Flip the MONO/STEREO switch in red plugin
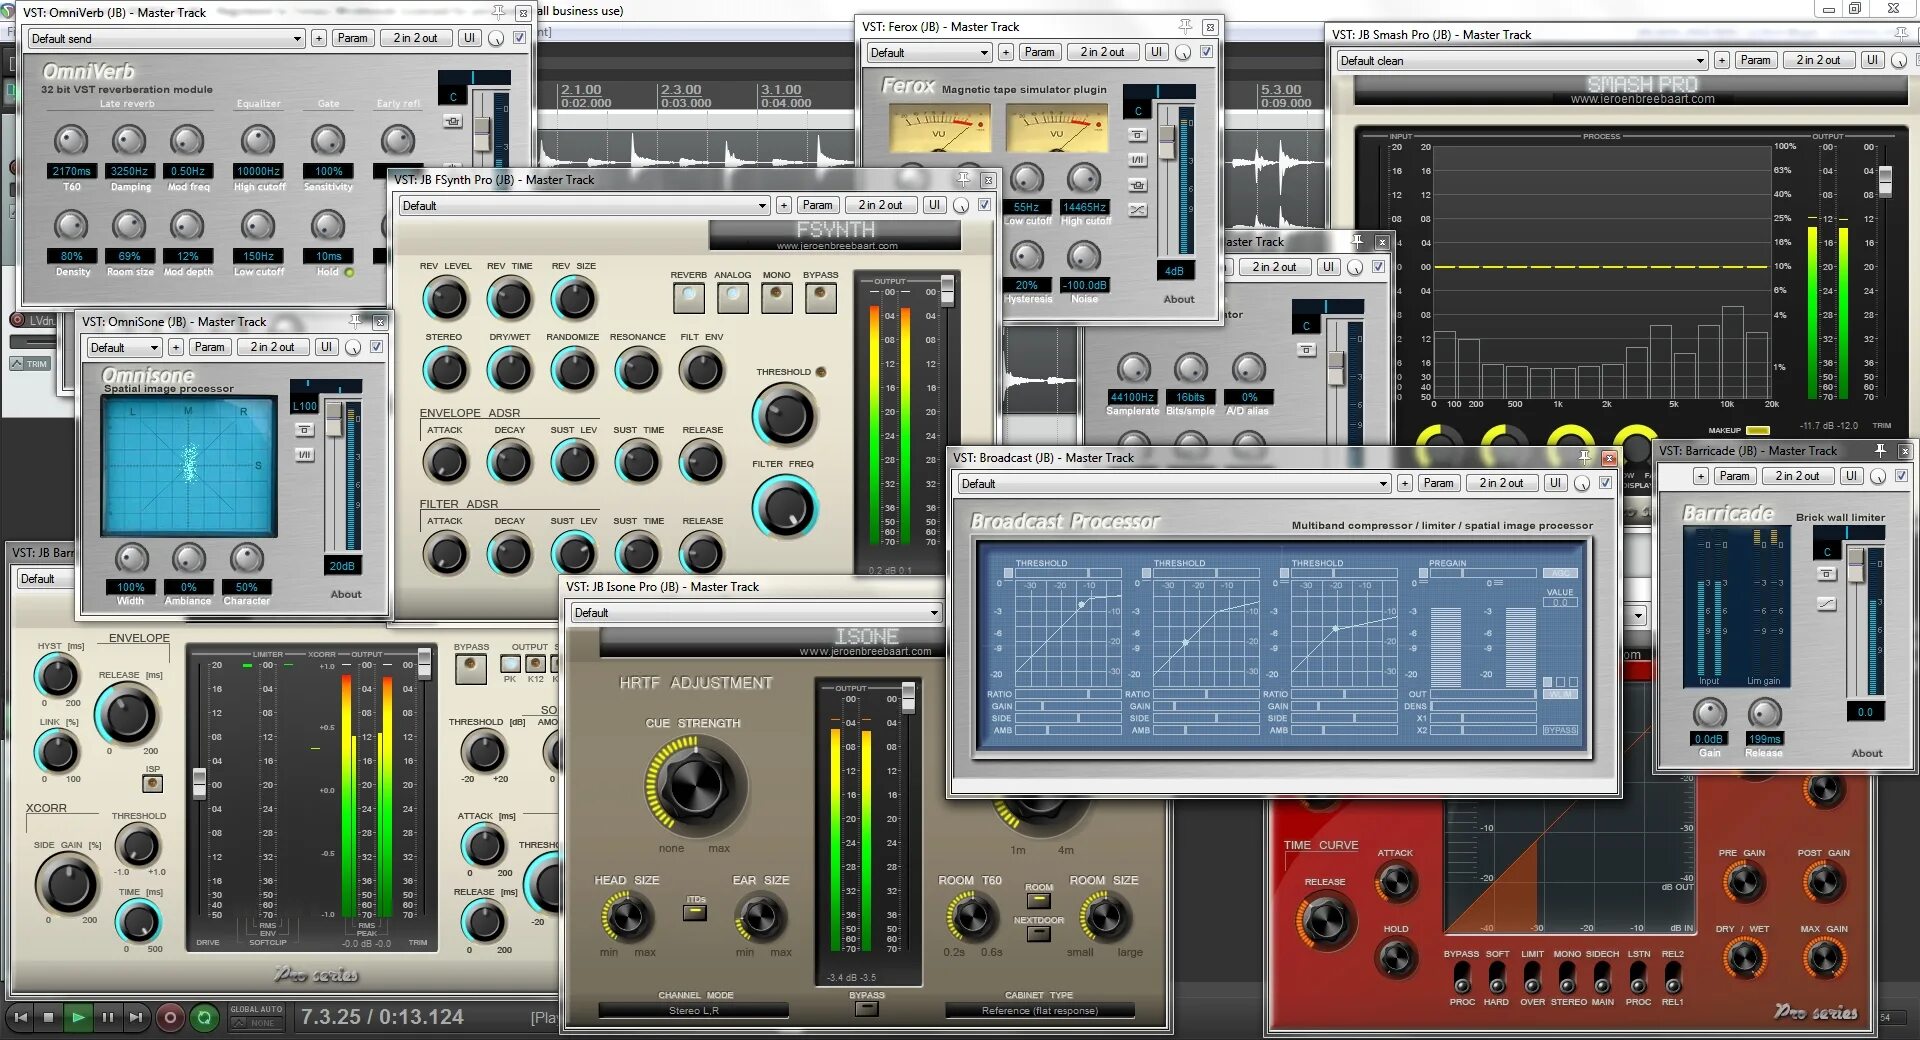 click(1568, 976)
